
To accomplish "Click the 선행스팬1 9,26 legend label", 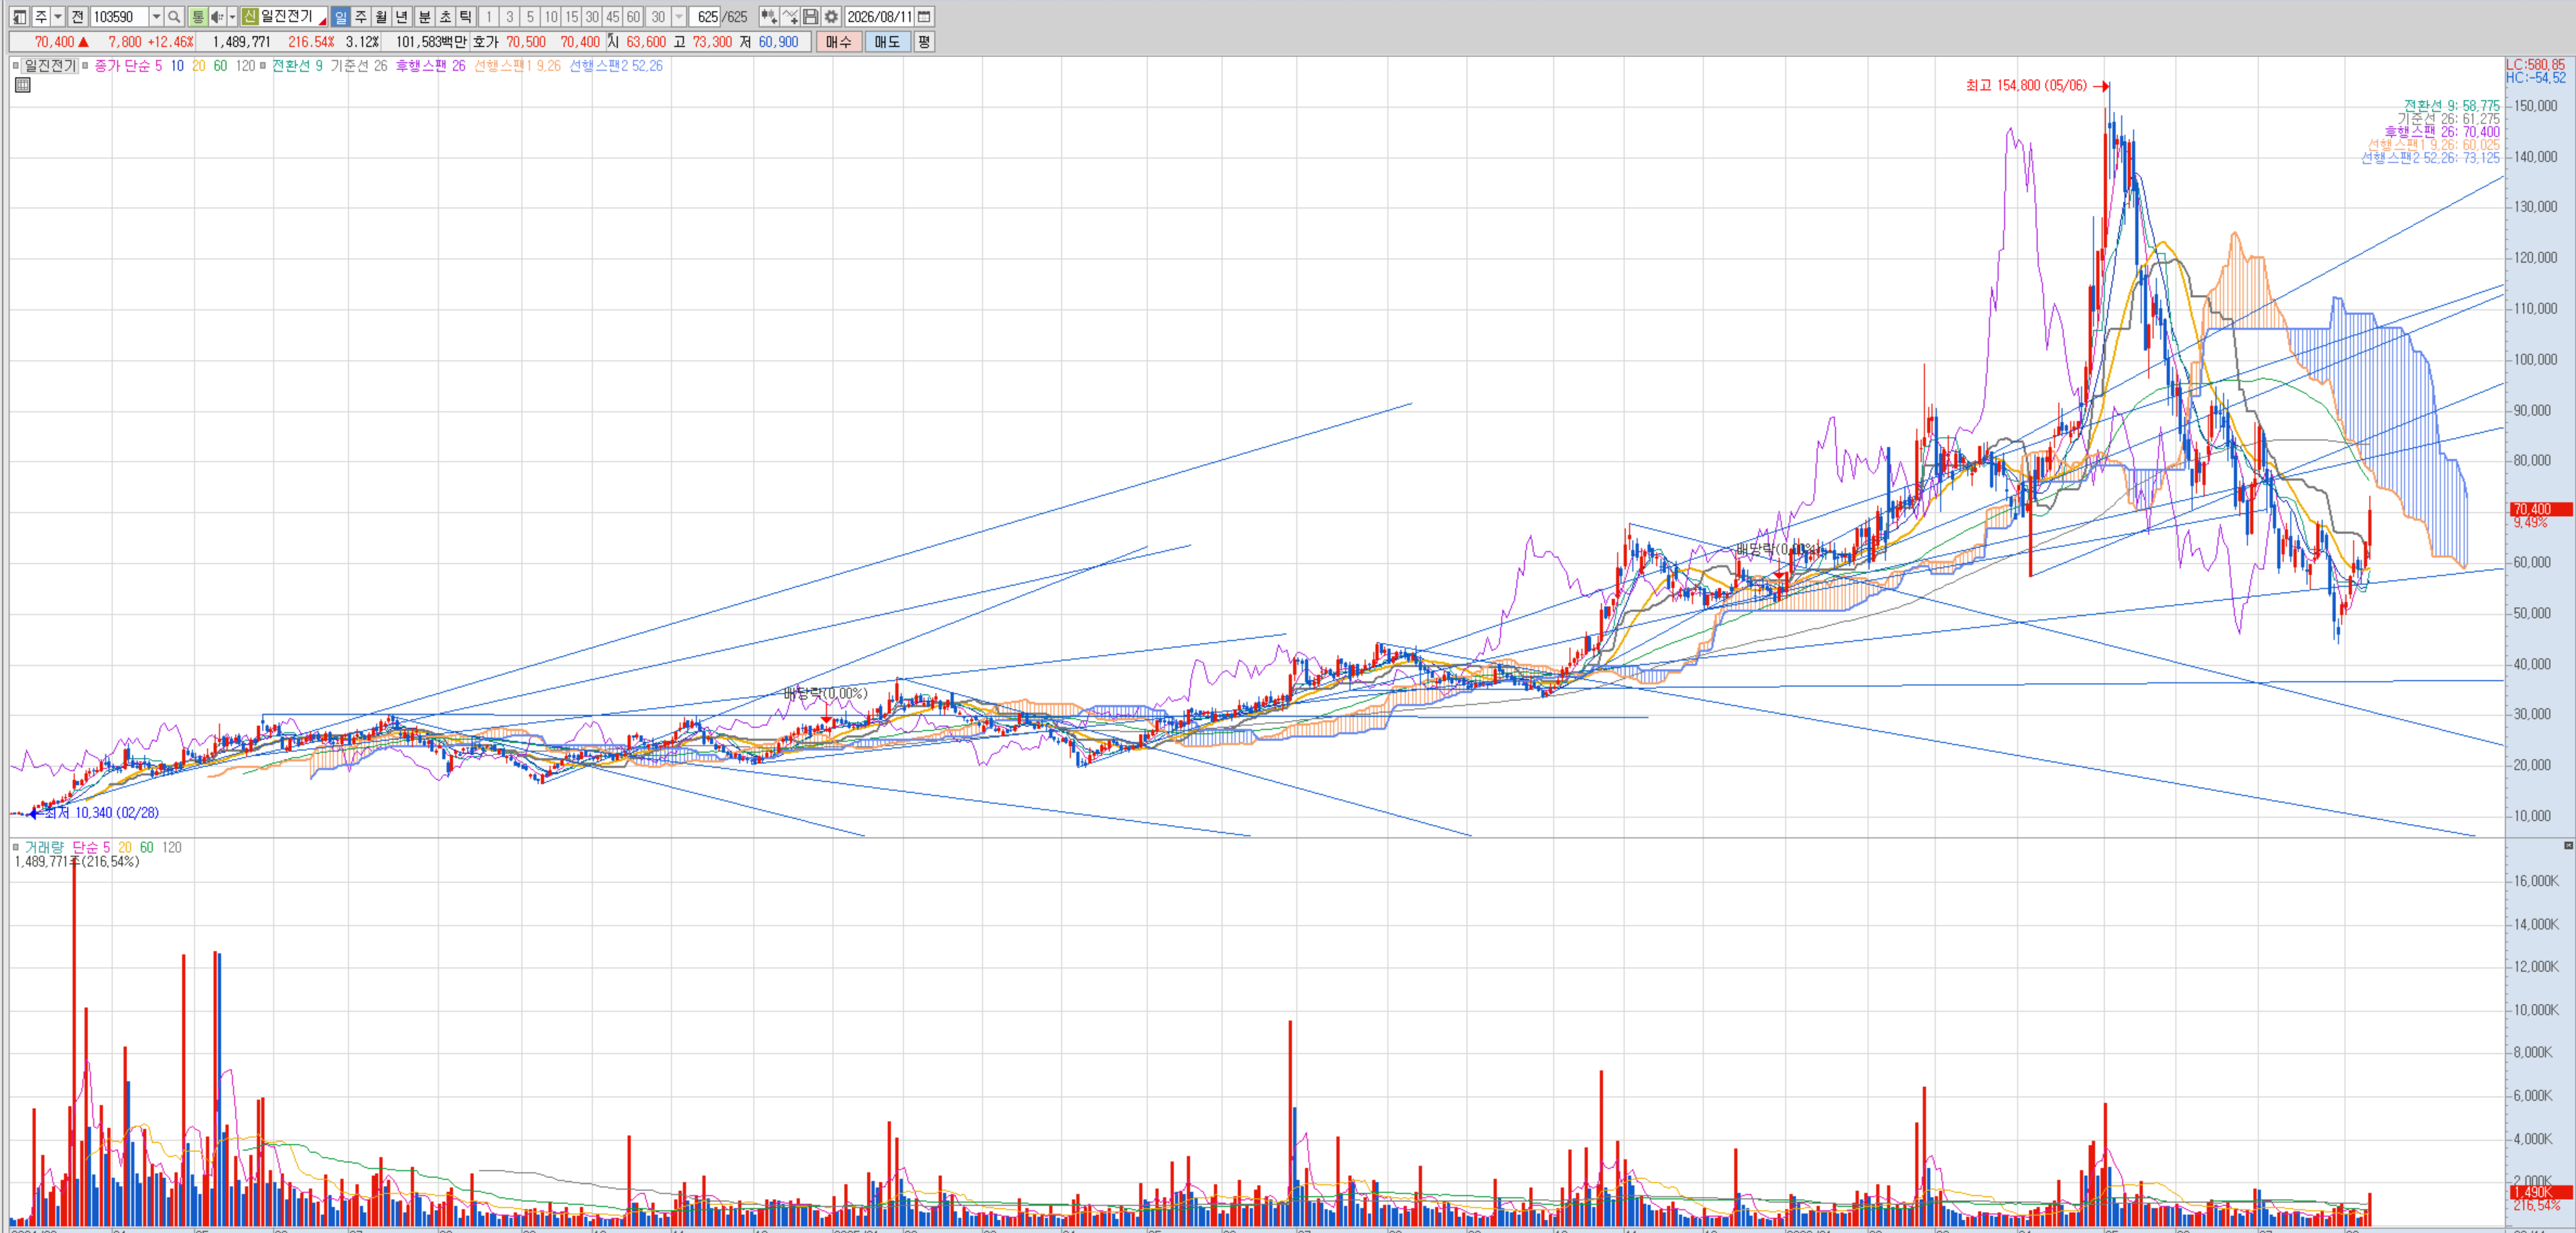I will pos(517,66).
